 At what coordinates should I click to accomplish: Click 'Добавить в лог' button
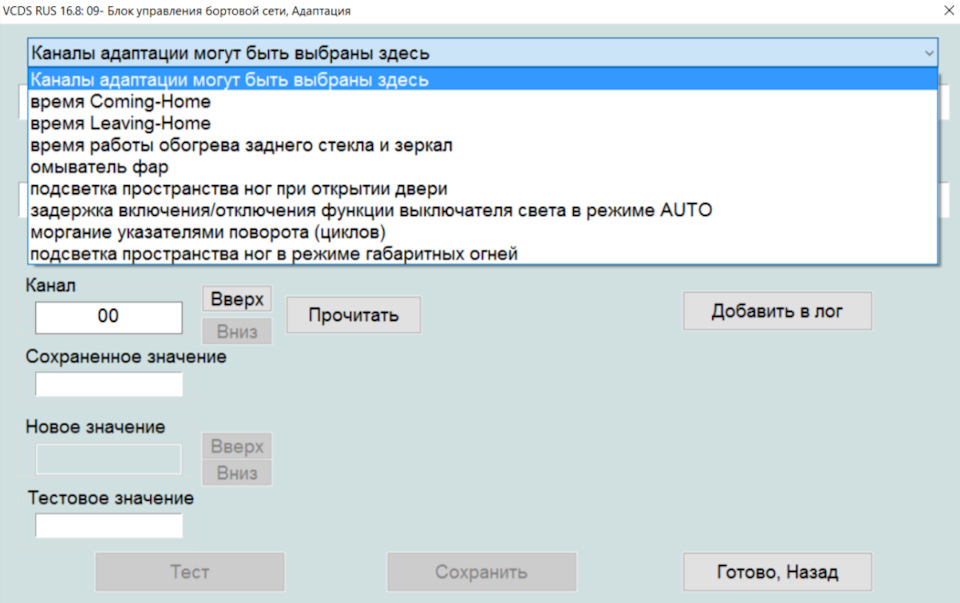click(777, 311)
